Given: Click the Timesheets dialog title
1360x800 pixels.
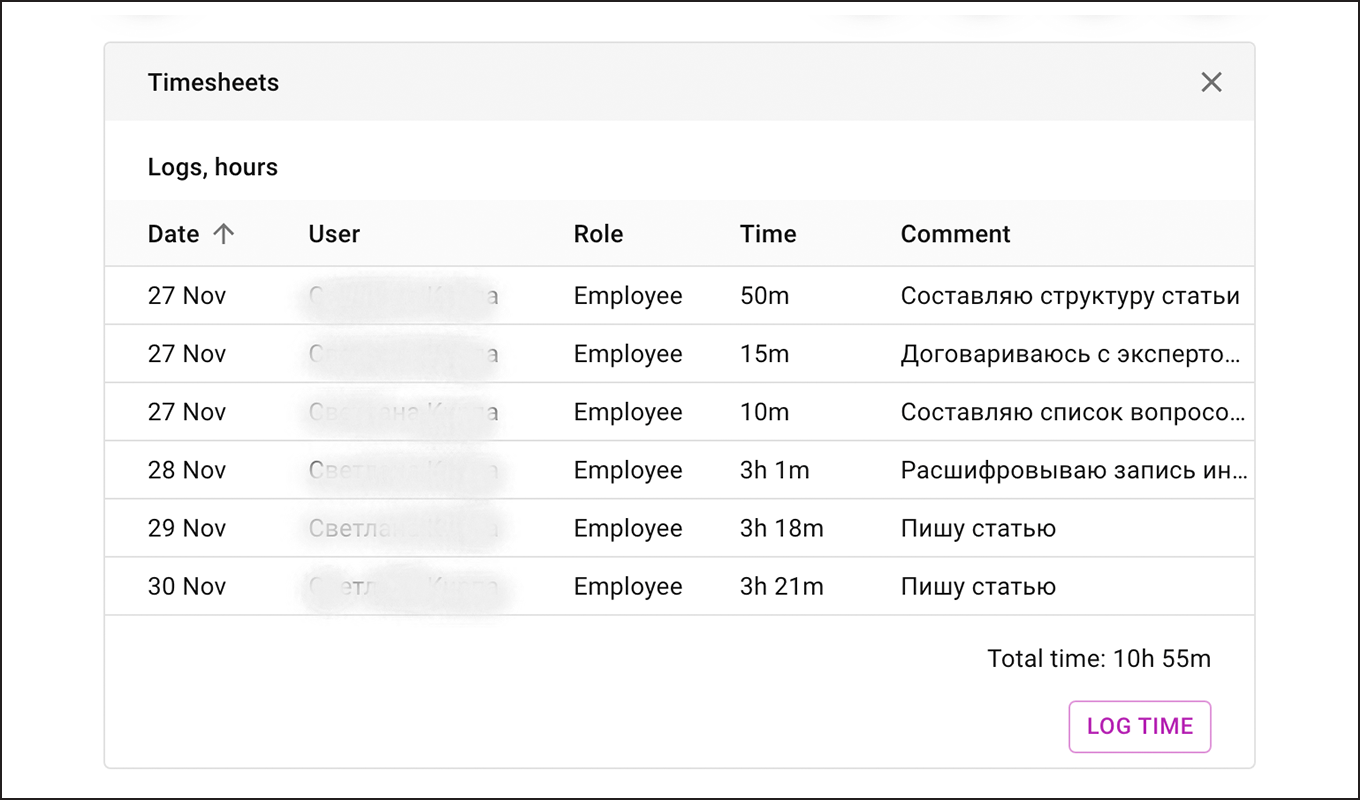Looking at the screenshot, I should click(x=213, y=82).
